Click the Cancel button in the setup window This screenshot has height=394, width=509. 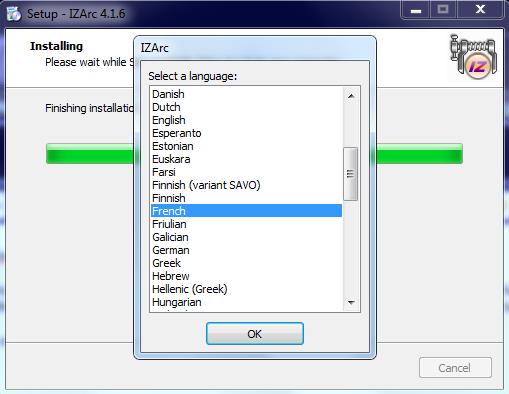click(455, 368)
